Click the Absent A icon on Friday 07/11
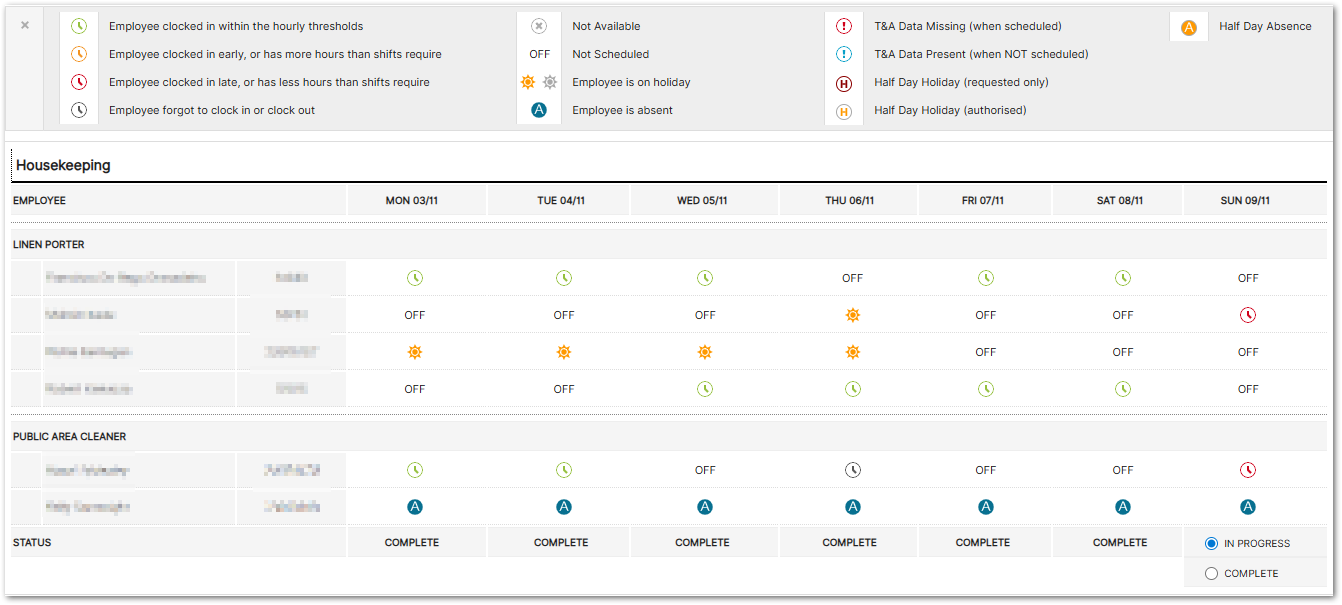1342x605 pixels. (x=986, y=507)
